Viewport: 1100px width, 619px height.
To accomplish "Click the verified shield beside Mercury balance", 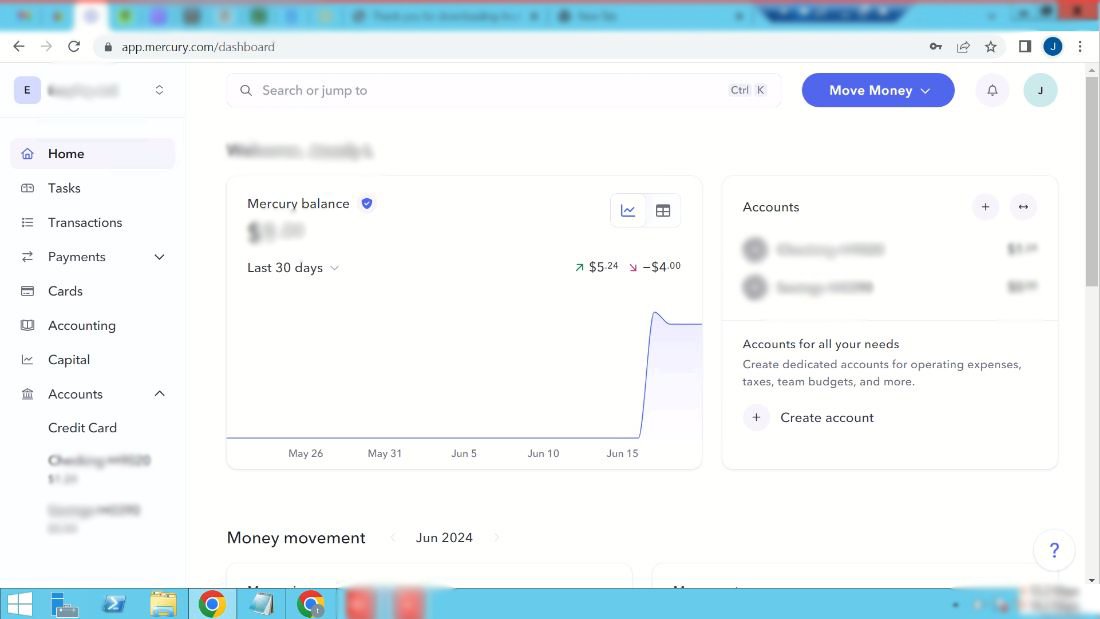I will click(367, 204).
